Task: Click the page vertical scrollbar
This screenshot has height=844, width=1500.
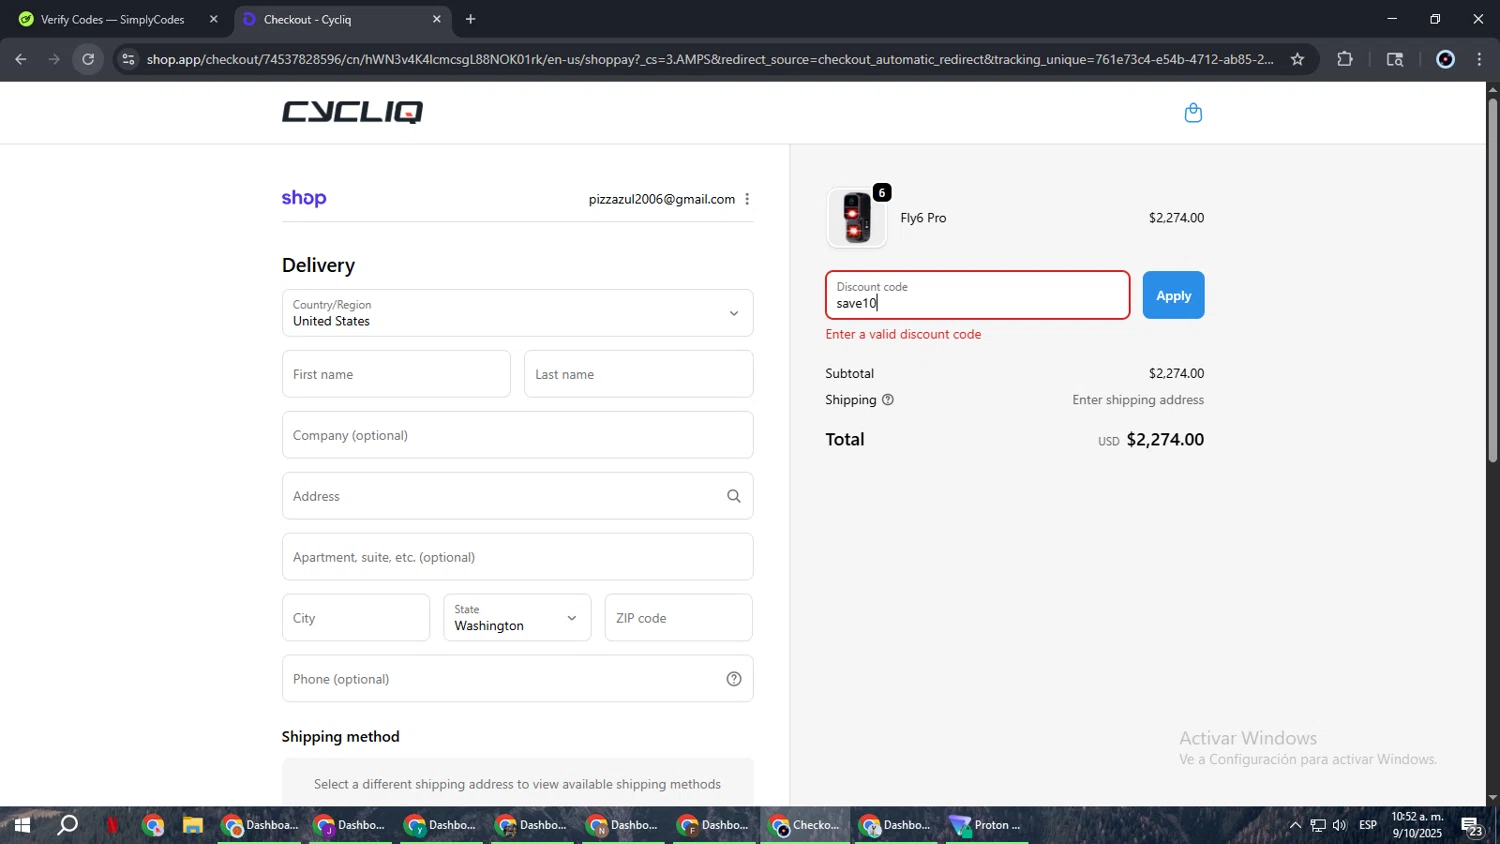Action: coord(1492,280)
